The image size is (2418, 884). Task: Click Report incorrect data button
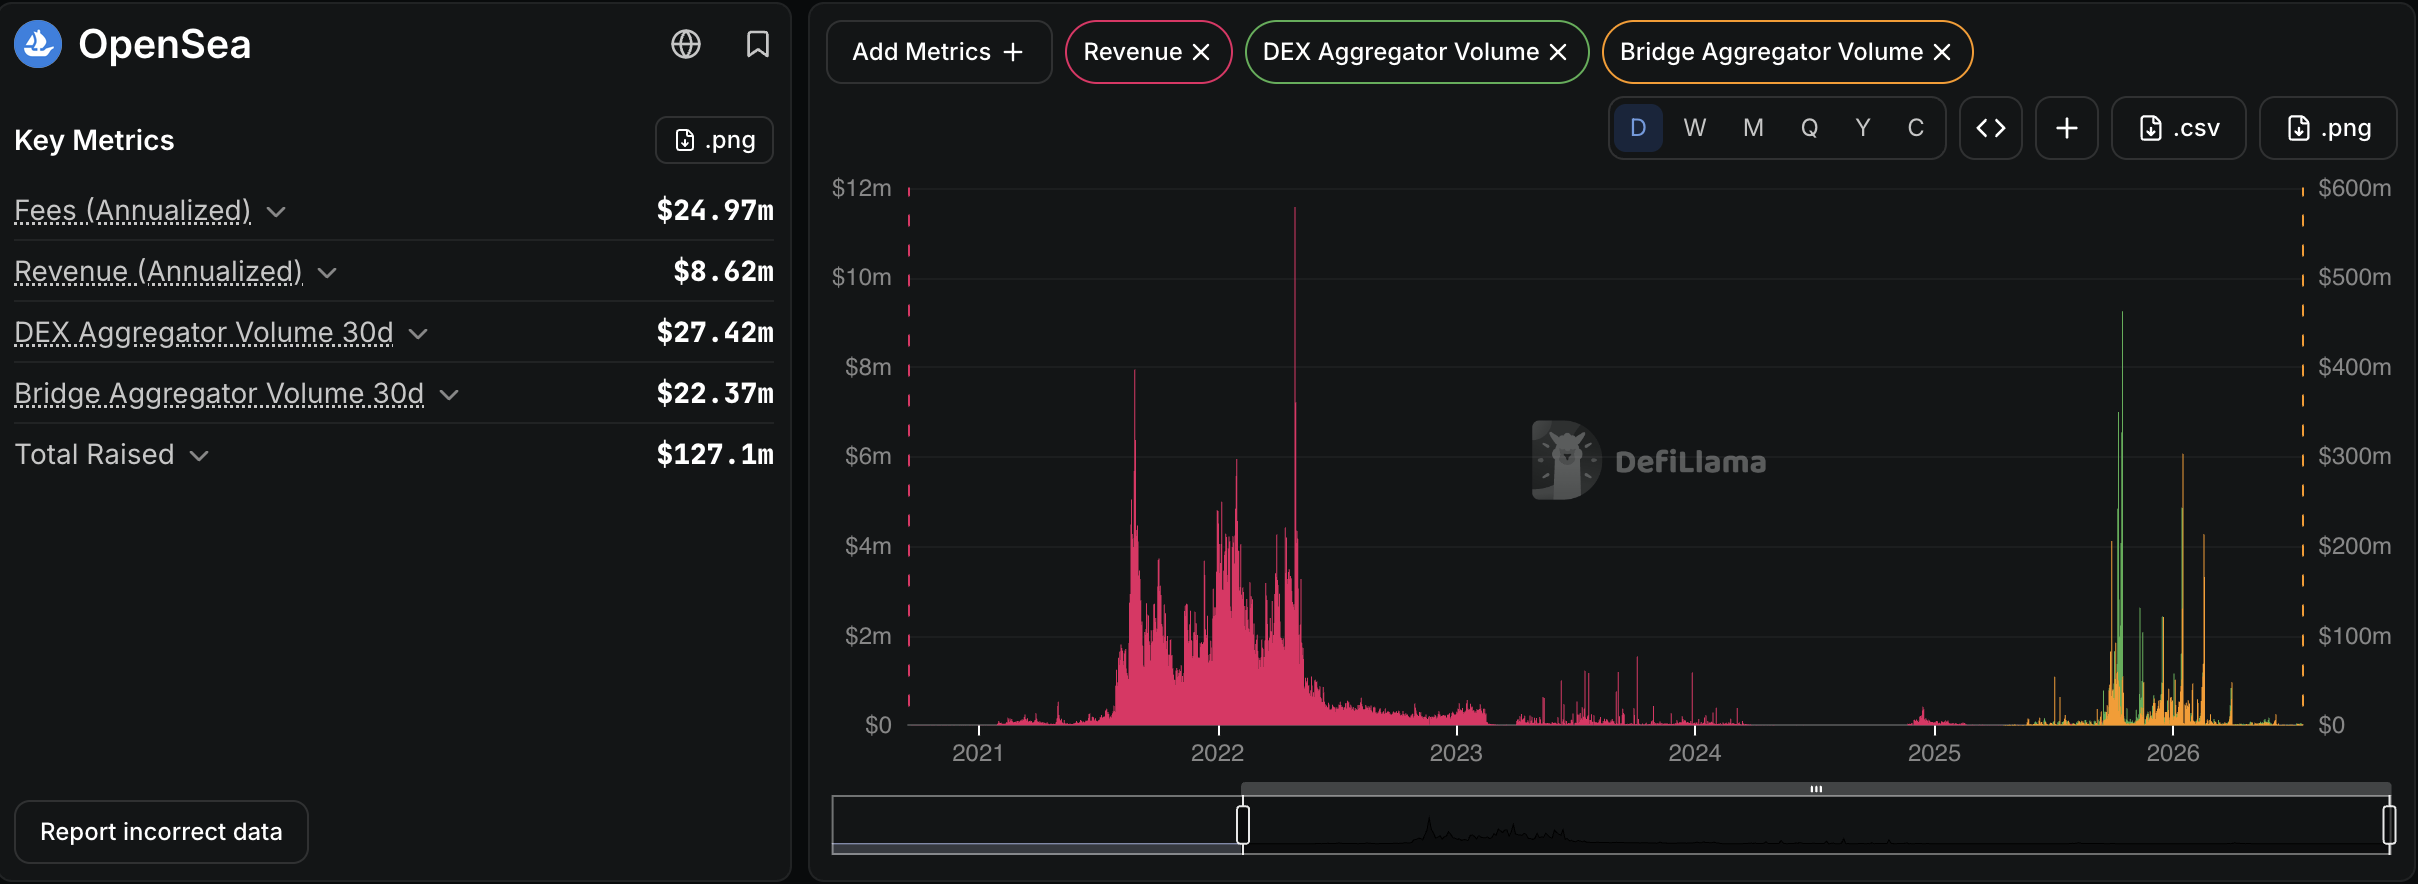pos(161,832)
